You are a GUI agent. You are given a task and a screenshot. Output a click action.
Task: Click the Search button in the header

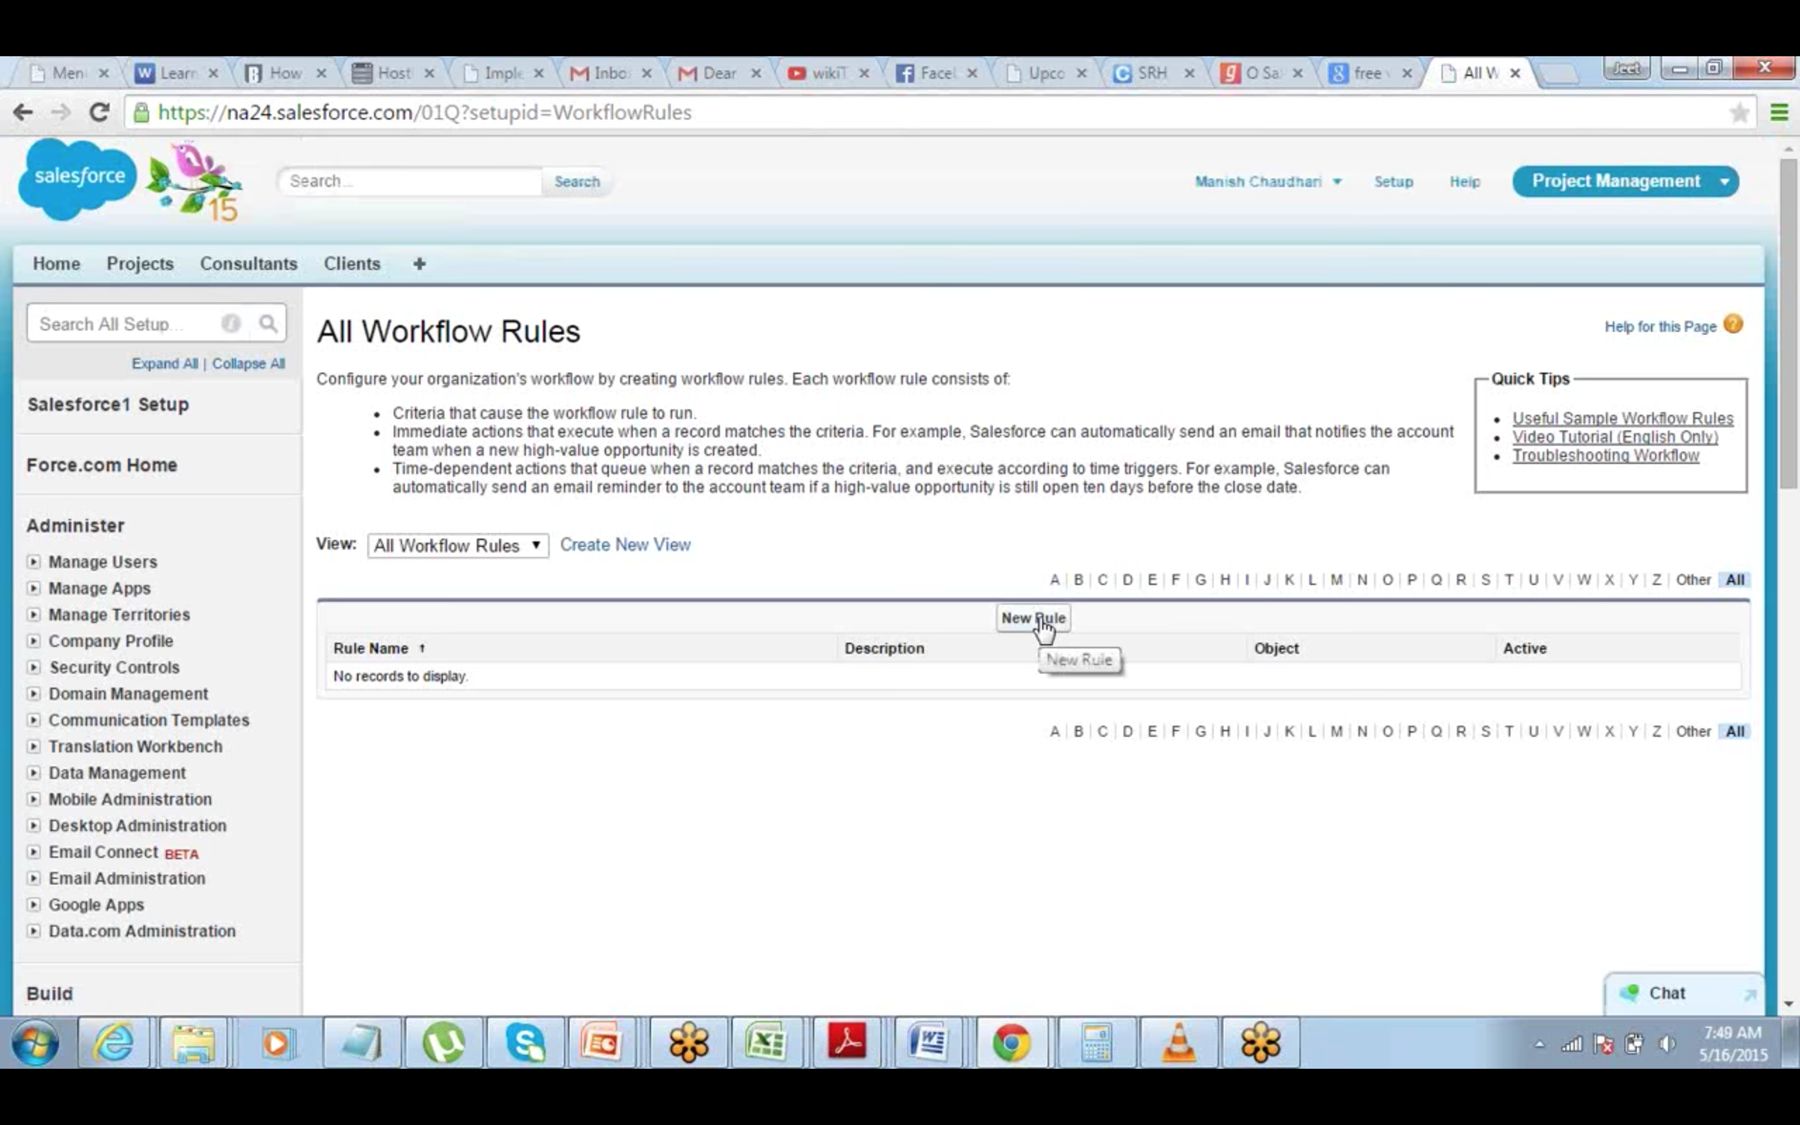pyautogui.click(x=577, y=182)
